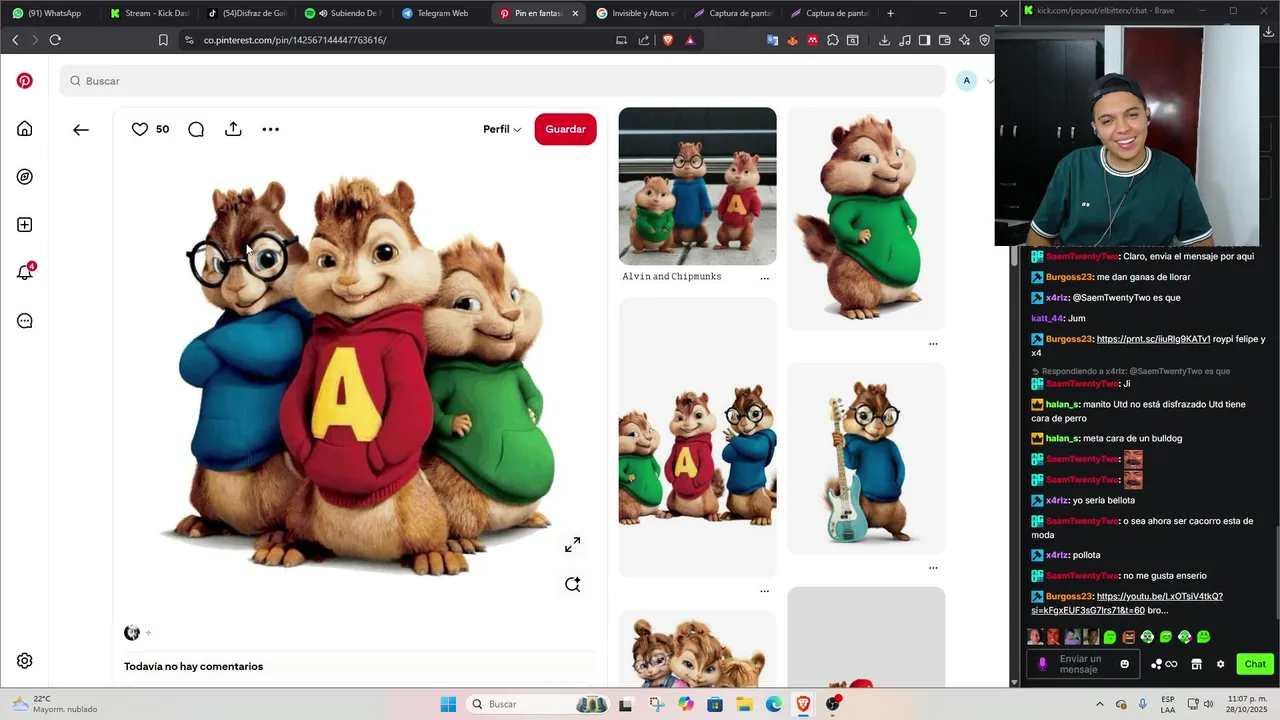
Task: Share the pin via upload arrow icon
Action: (x=233, y=129)
